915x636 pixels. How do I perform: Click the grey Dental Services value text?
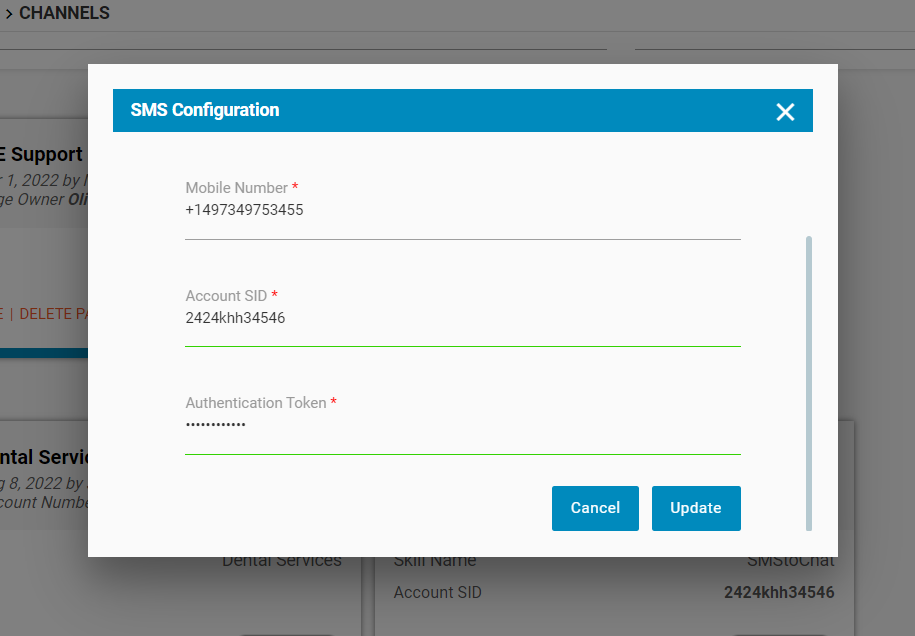pyautogui.click(x=281, y=561)
